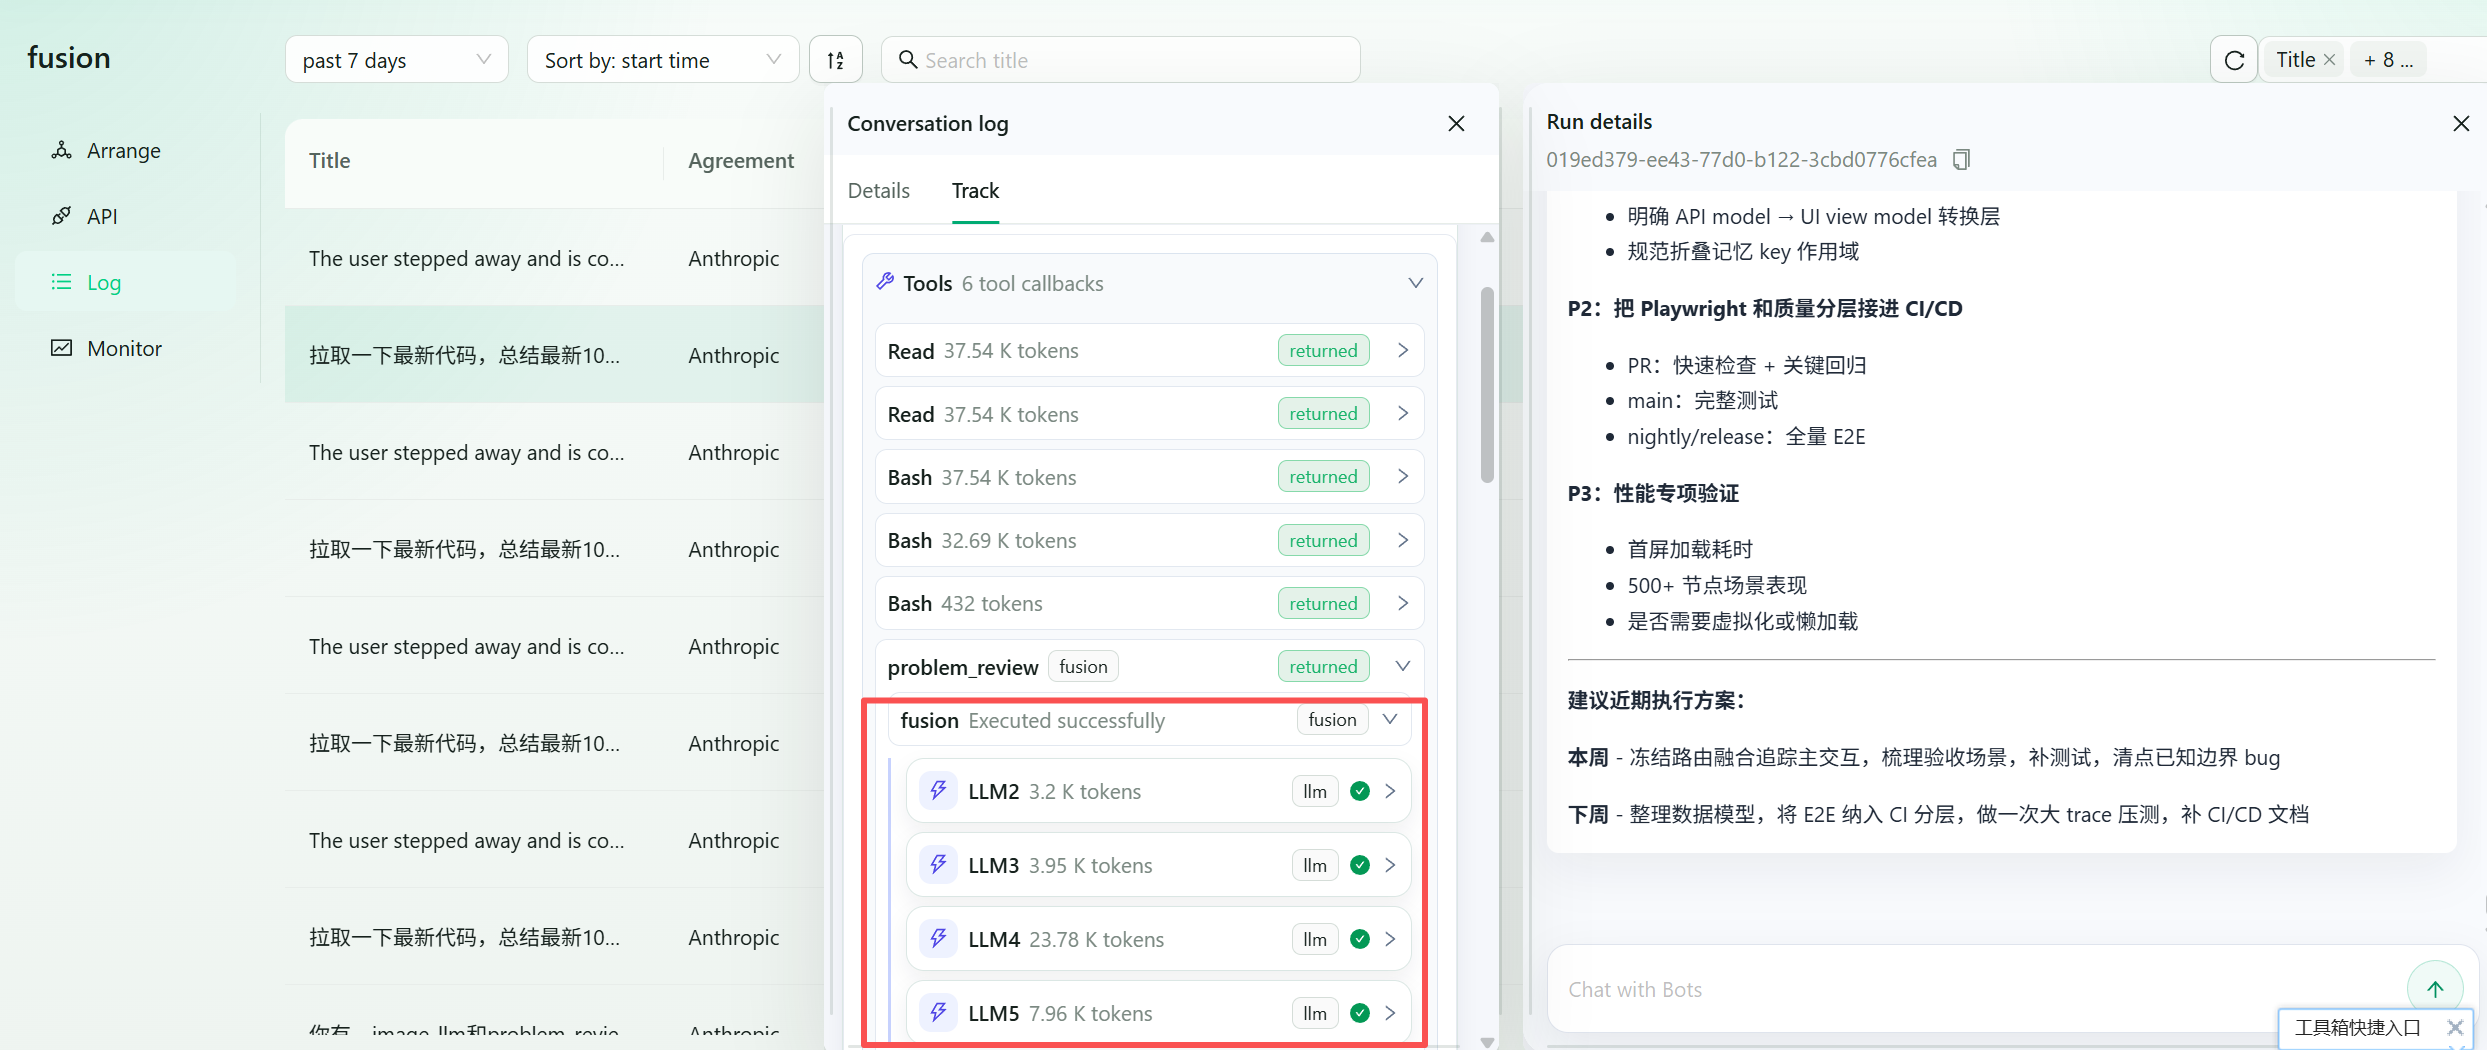
Task: Click the refresh icon button
Action: point(2234,60)
